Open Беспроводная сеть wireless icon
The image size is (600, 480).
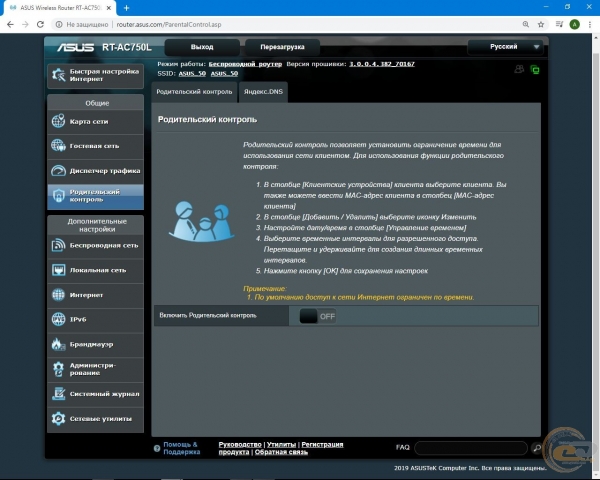tap(58, 244)
